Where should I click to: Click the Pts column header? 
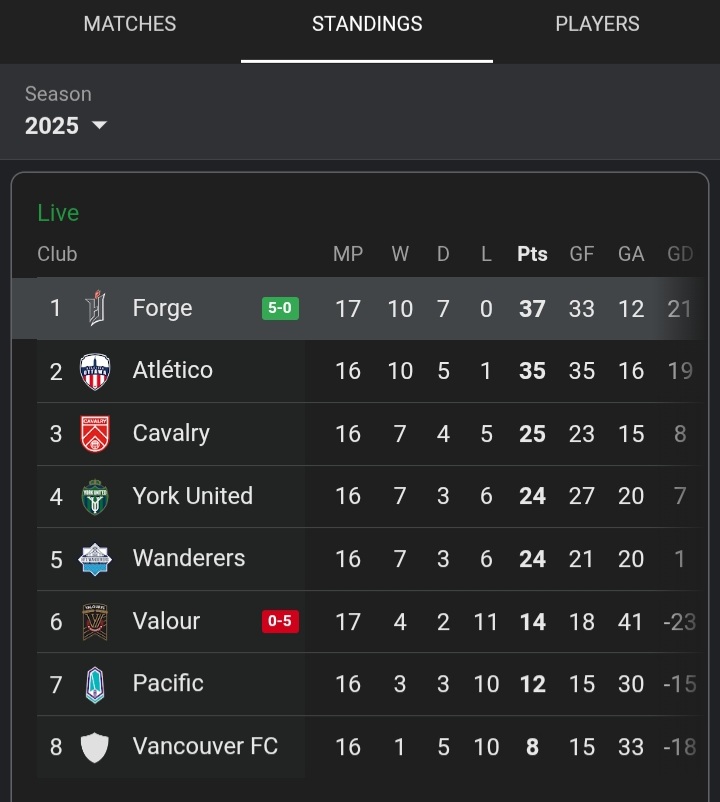(x=532, y=254)
